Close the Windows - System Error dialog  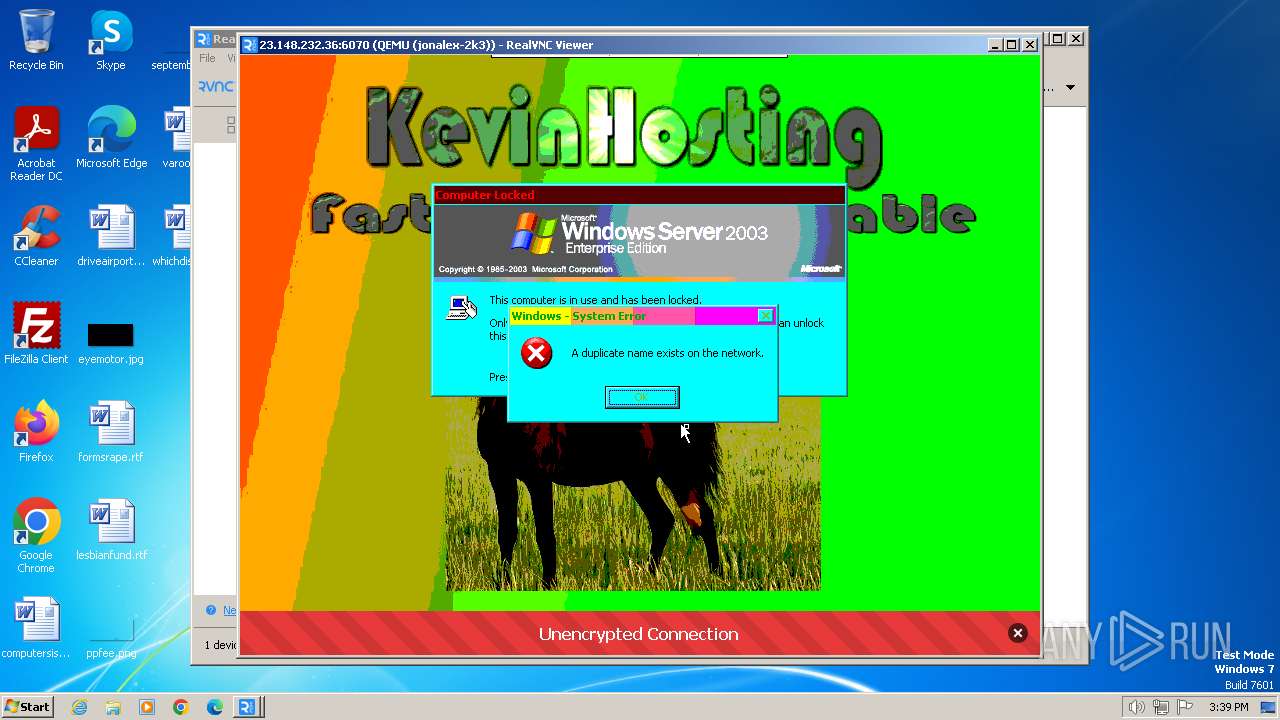tap(765, 316)
